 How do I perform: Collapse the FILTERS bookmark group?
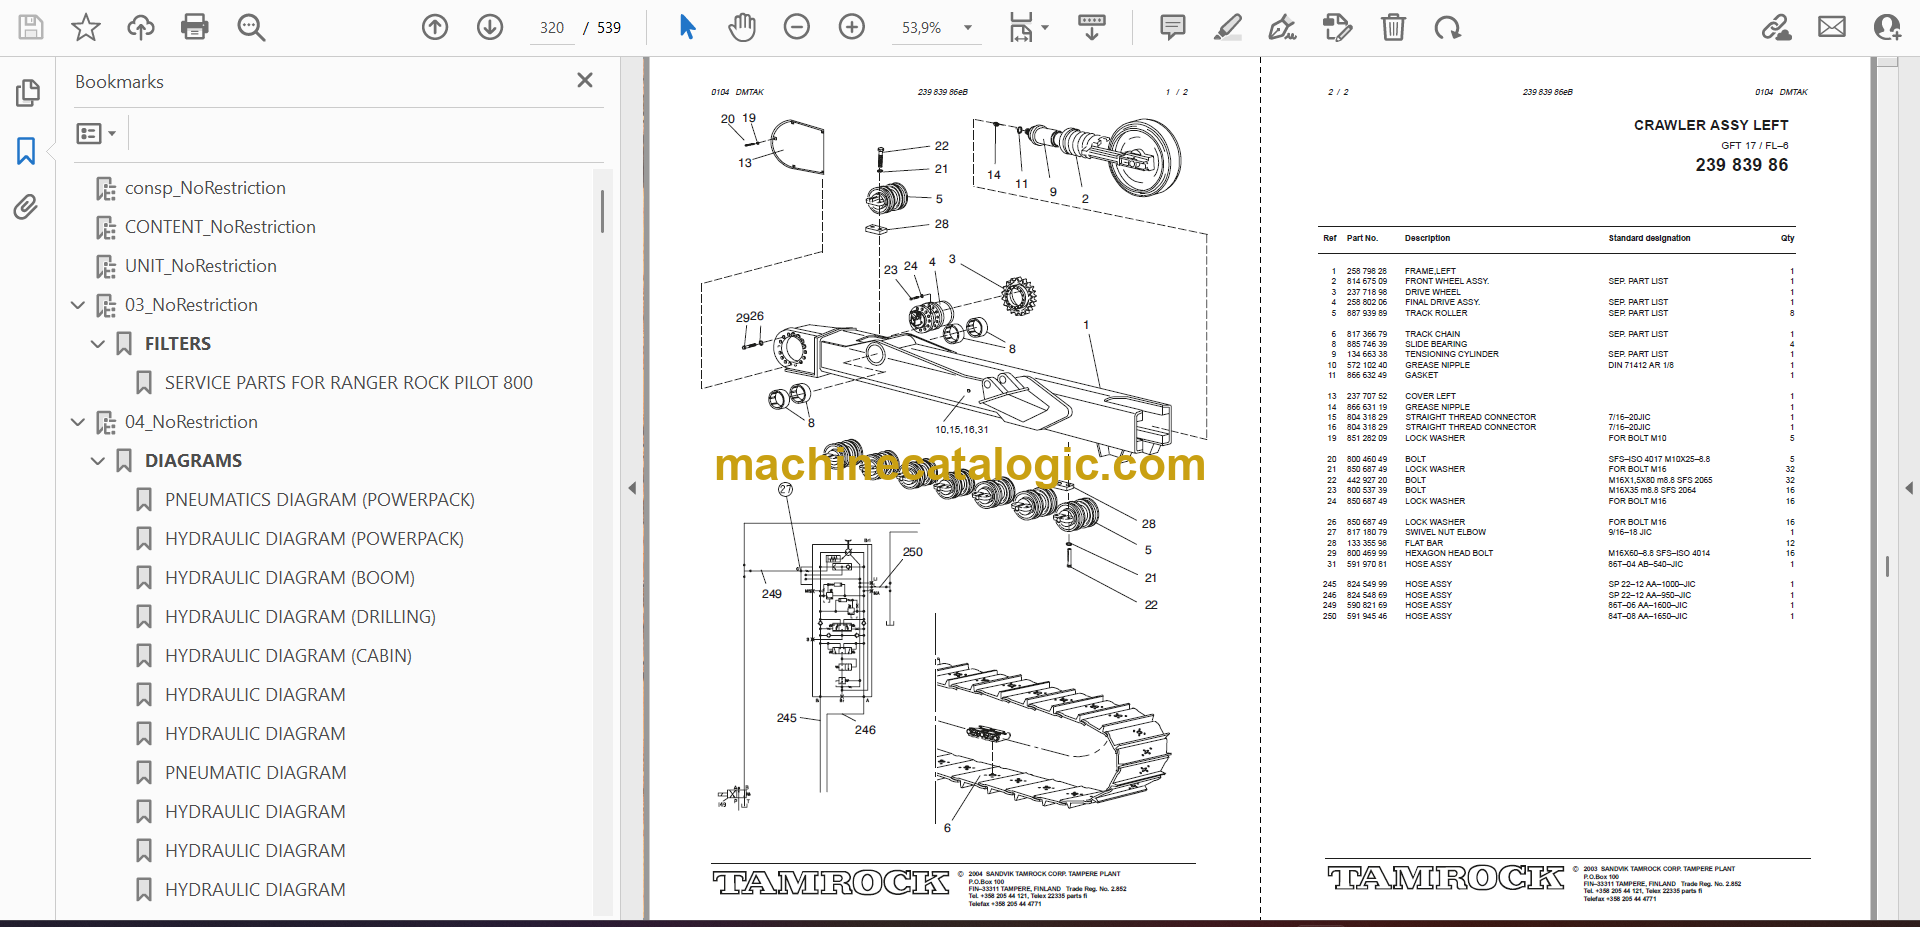pyautogui.click(x=98, y=344)
